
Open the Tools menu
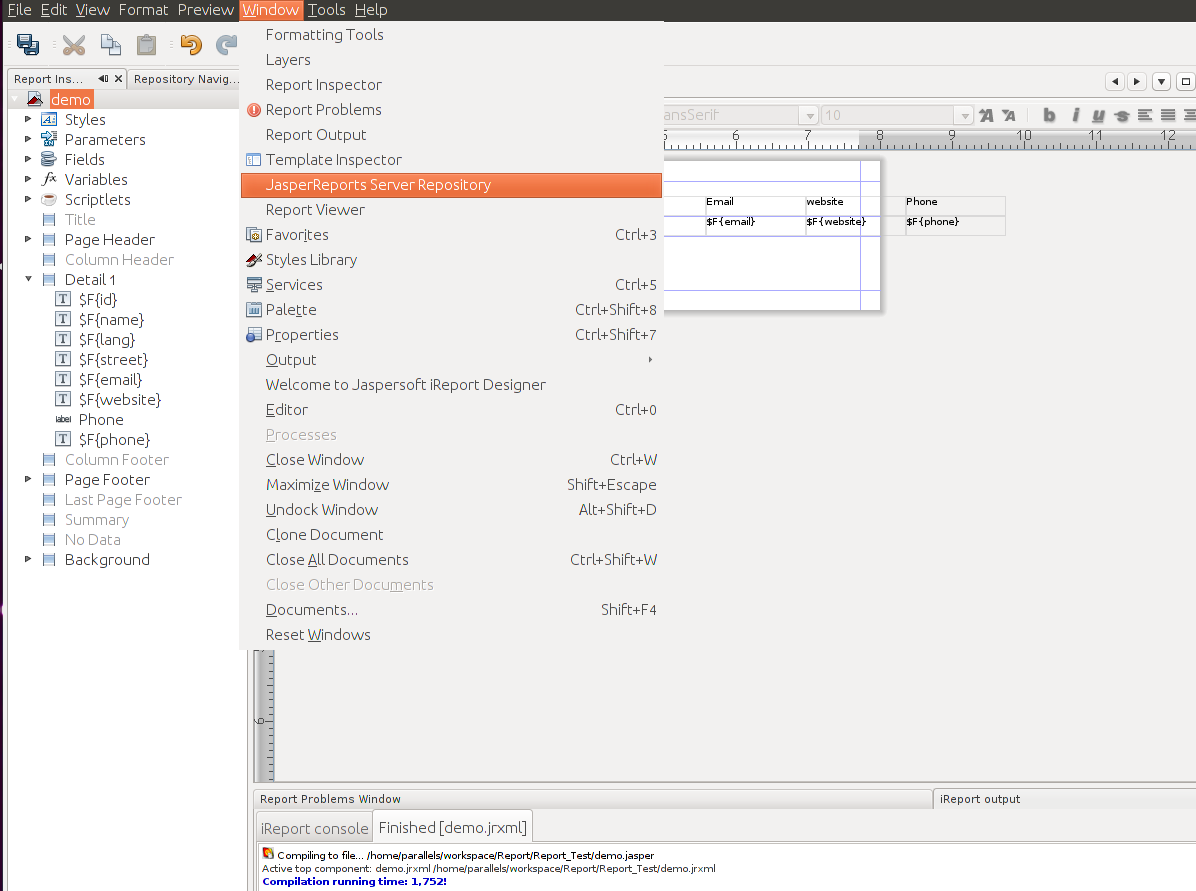[326, 10]
